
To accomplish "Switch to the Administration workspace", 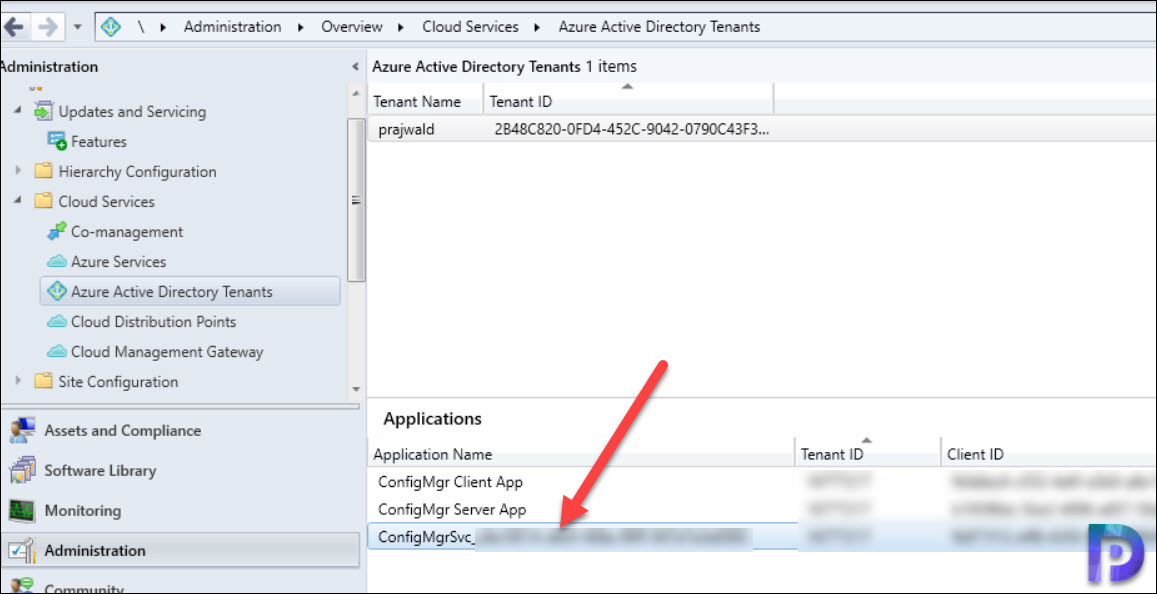I will 180,550.
